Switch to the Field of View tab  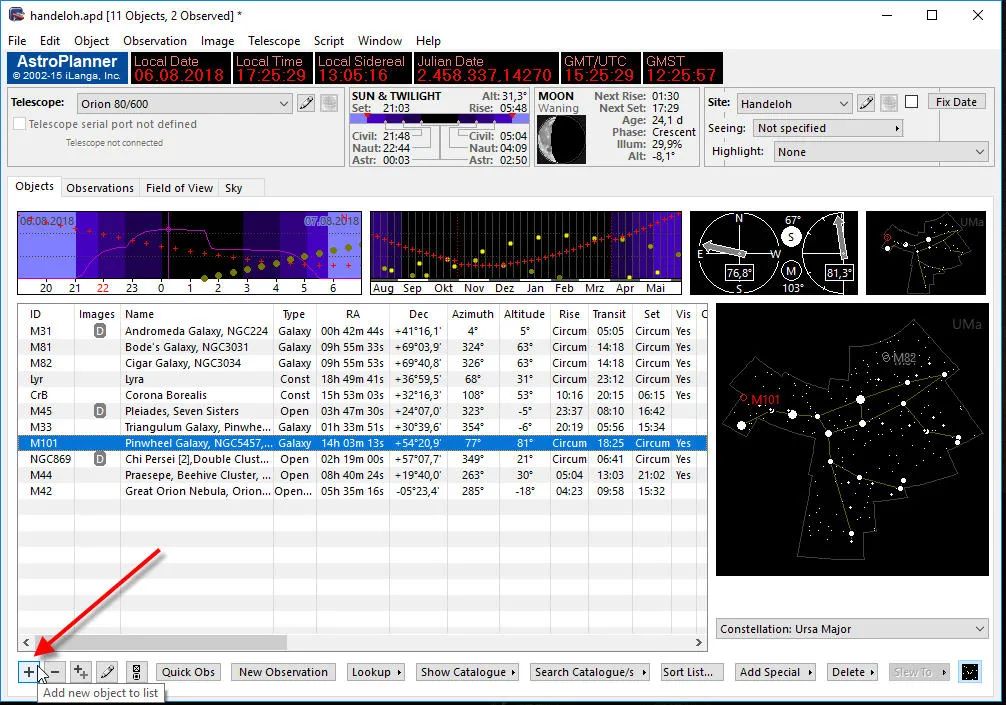pyautogui.click(x=179, y=188)
